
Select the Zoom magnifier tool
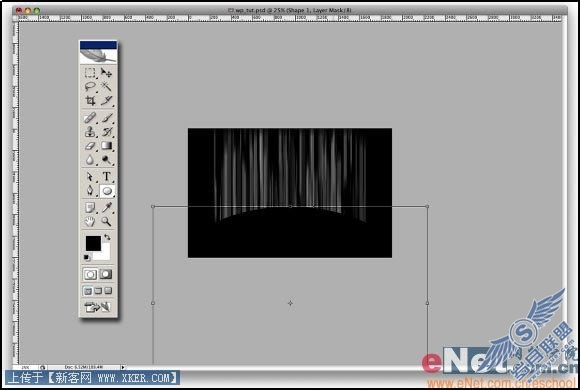107,221
